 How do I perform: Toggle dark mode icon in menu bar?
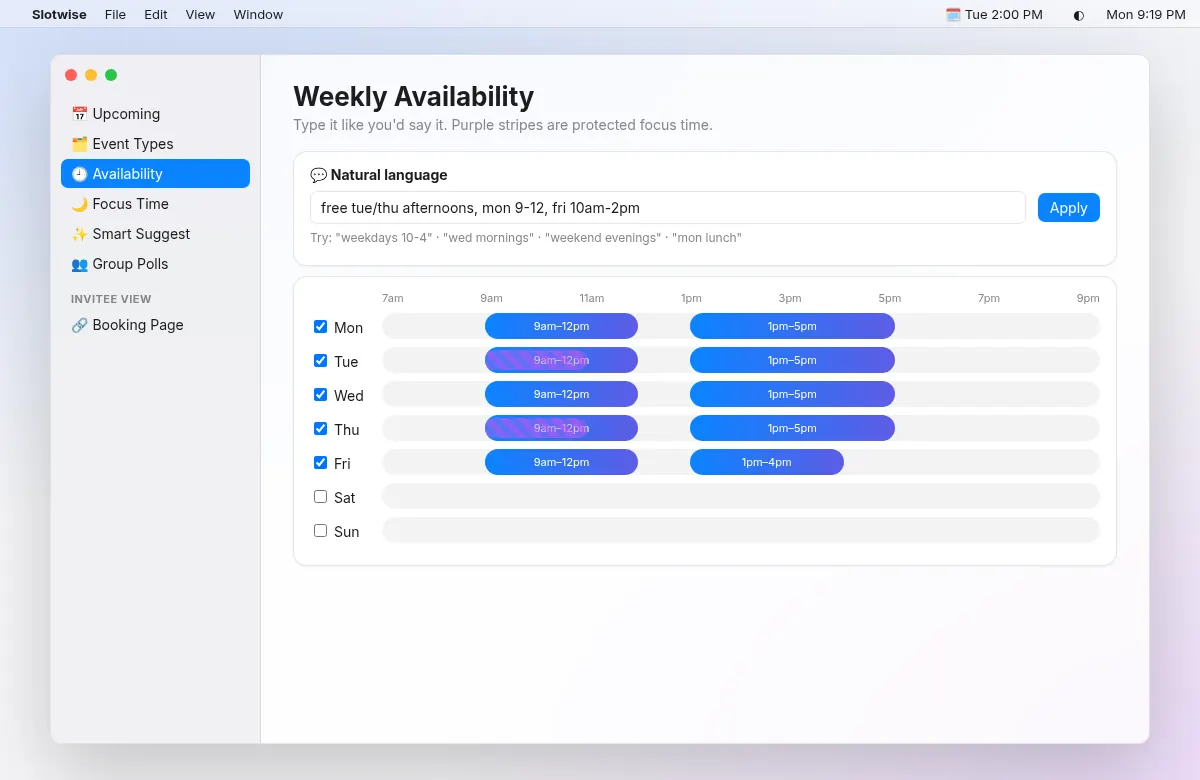point(1078,15)
